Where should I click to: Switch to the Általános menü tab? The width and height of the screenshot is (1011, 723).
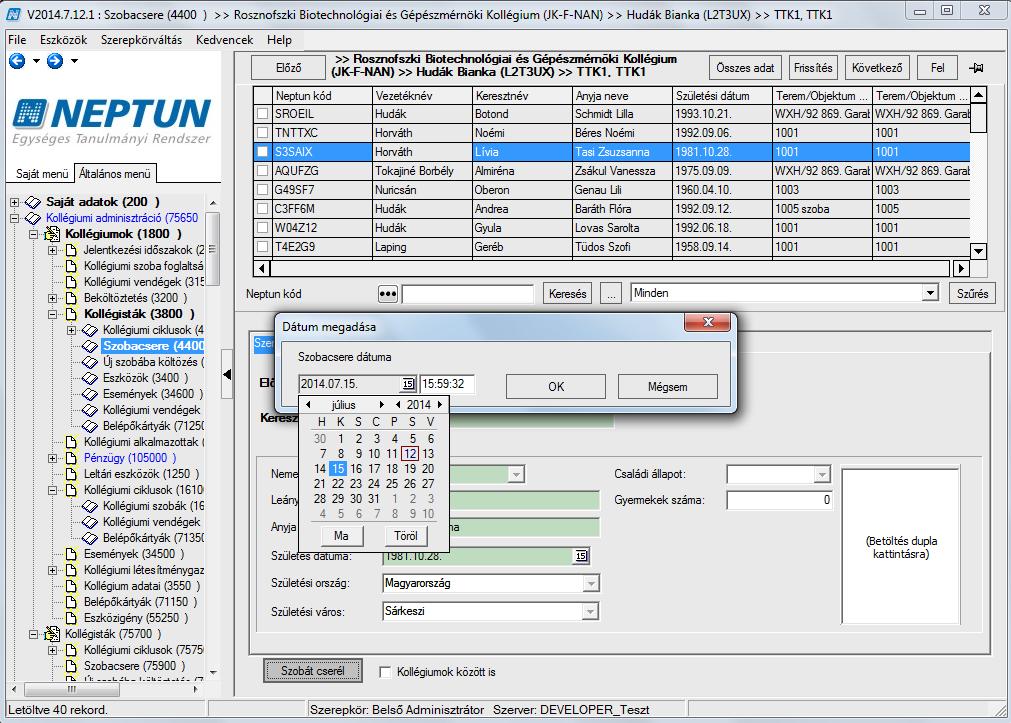click(115, 173)
